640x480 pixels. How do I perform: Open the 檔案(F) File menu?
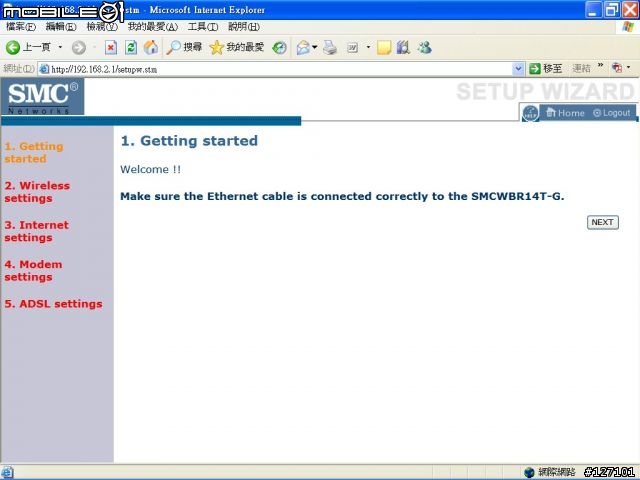(21, 27)
